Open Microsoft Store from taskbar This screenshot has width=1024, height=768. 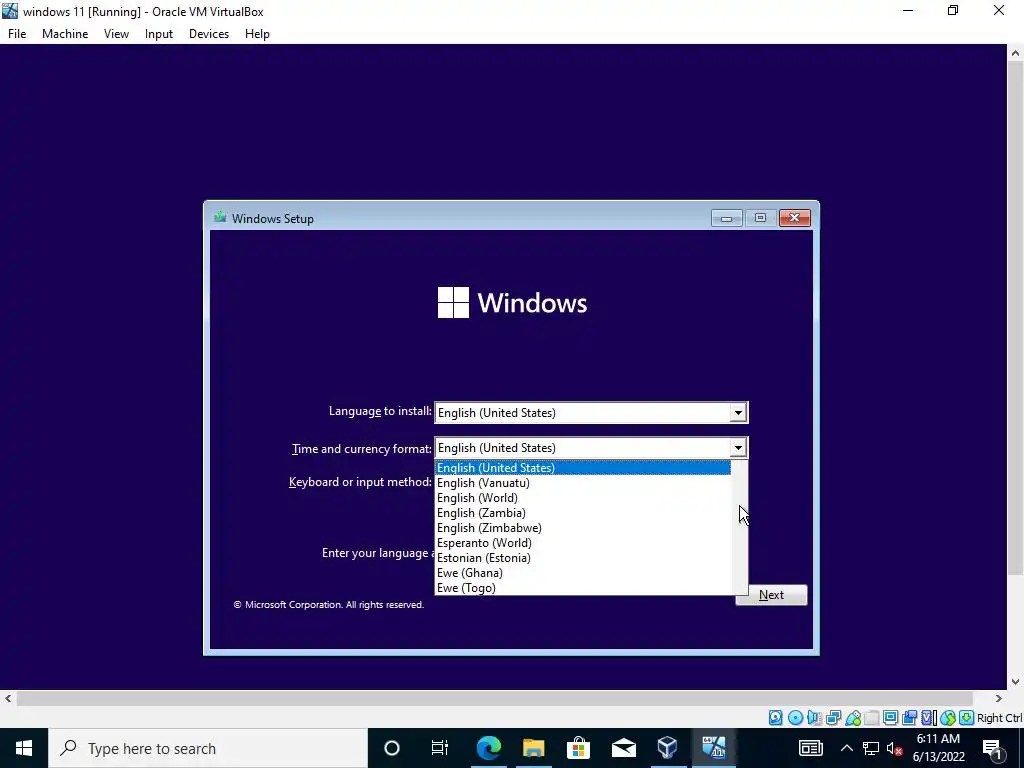coord(578,748)
